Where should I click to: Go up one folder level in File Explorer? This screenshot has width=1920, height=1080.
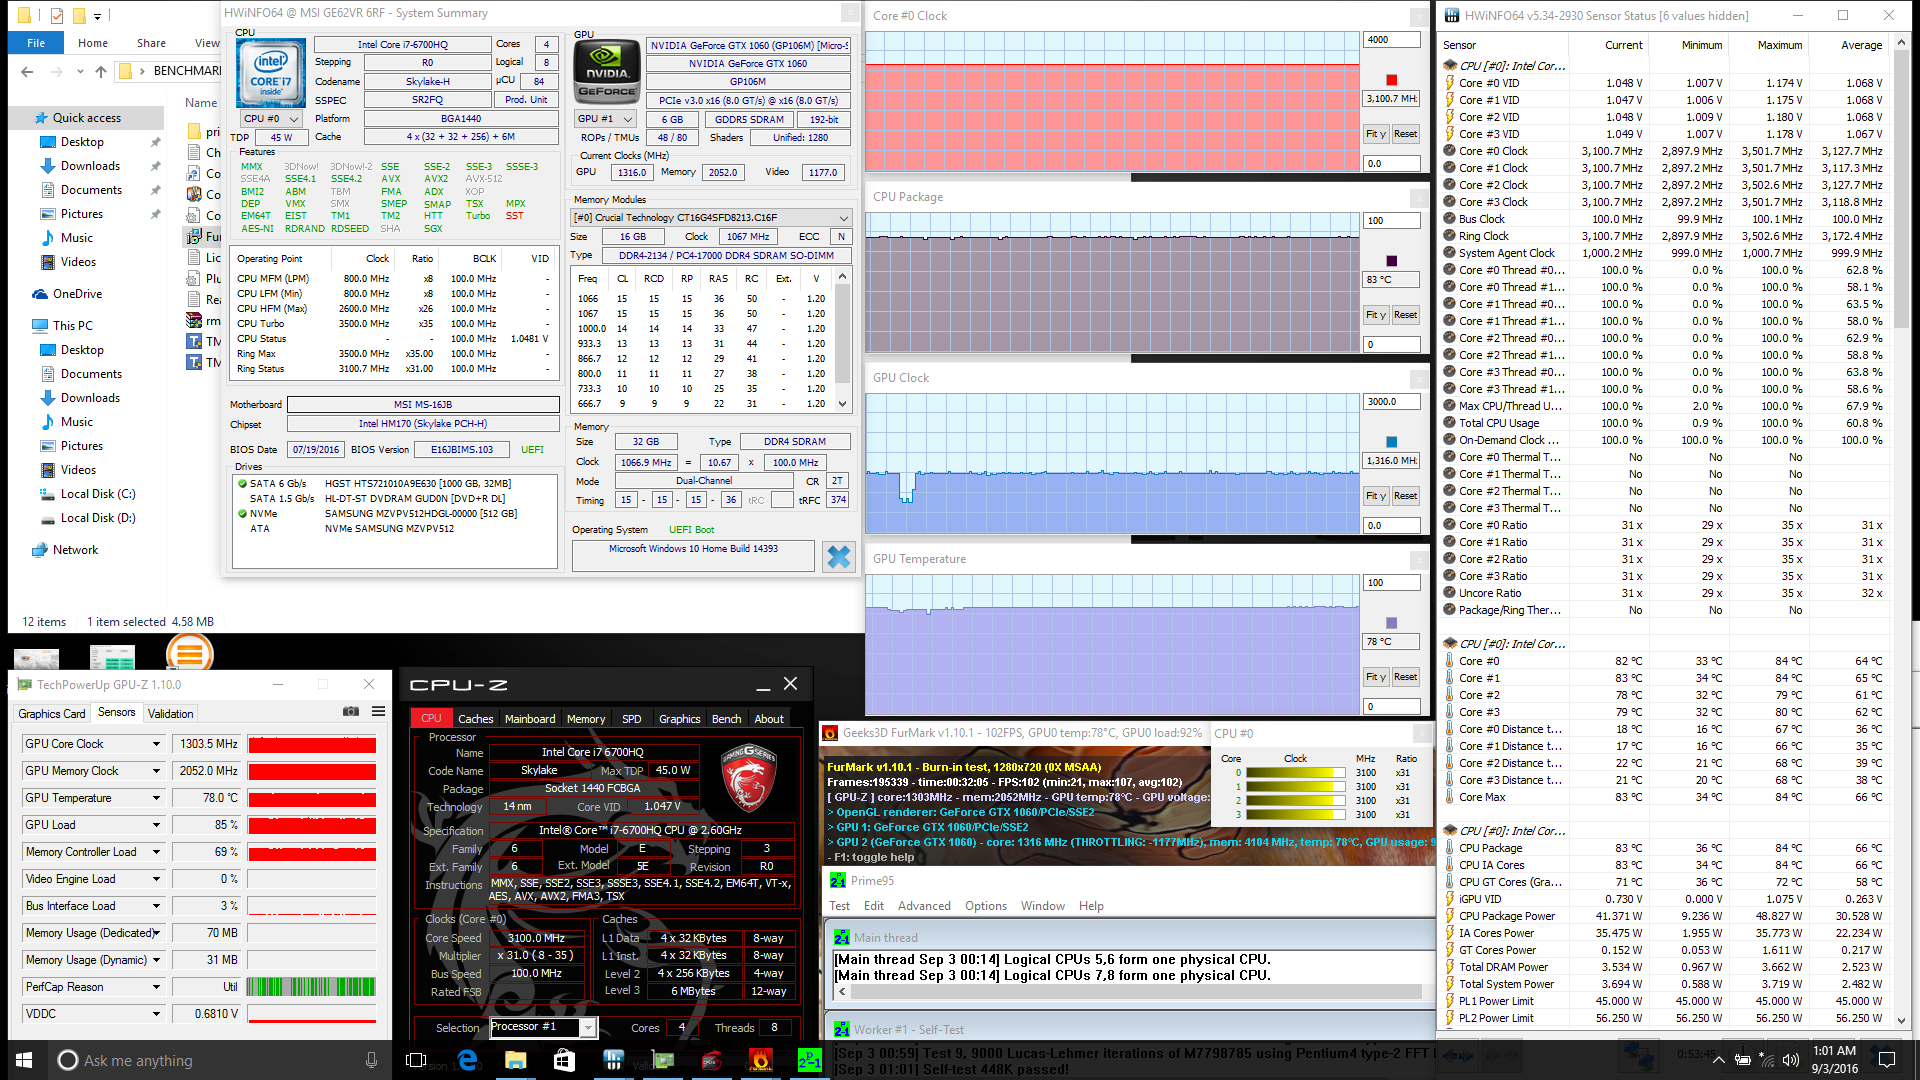coord(100,71)
